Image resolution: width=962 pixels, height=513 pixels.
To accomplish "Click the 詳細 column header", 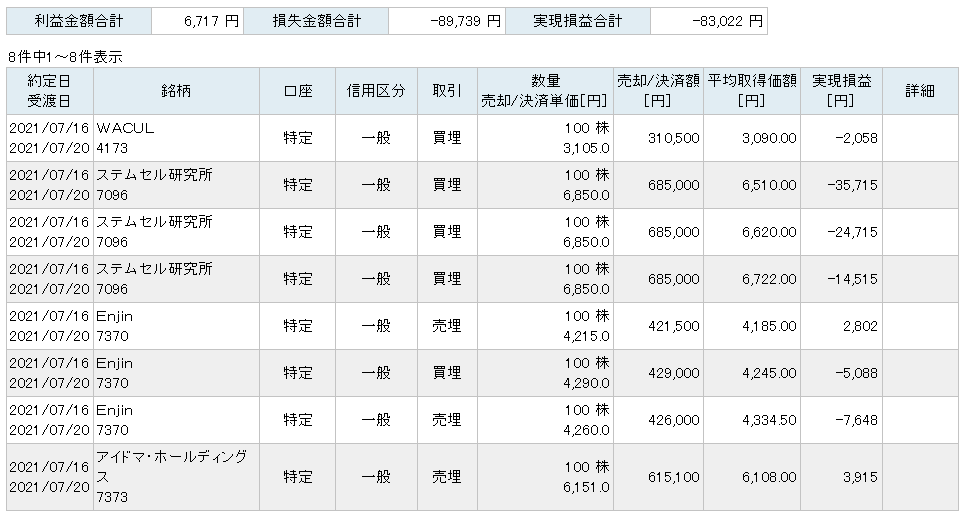I will point(920,91).
